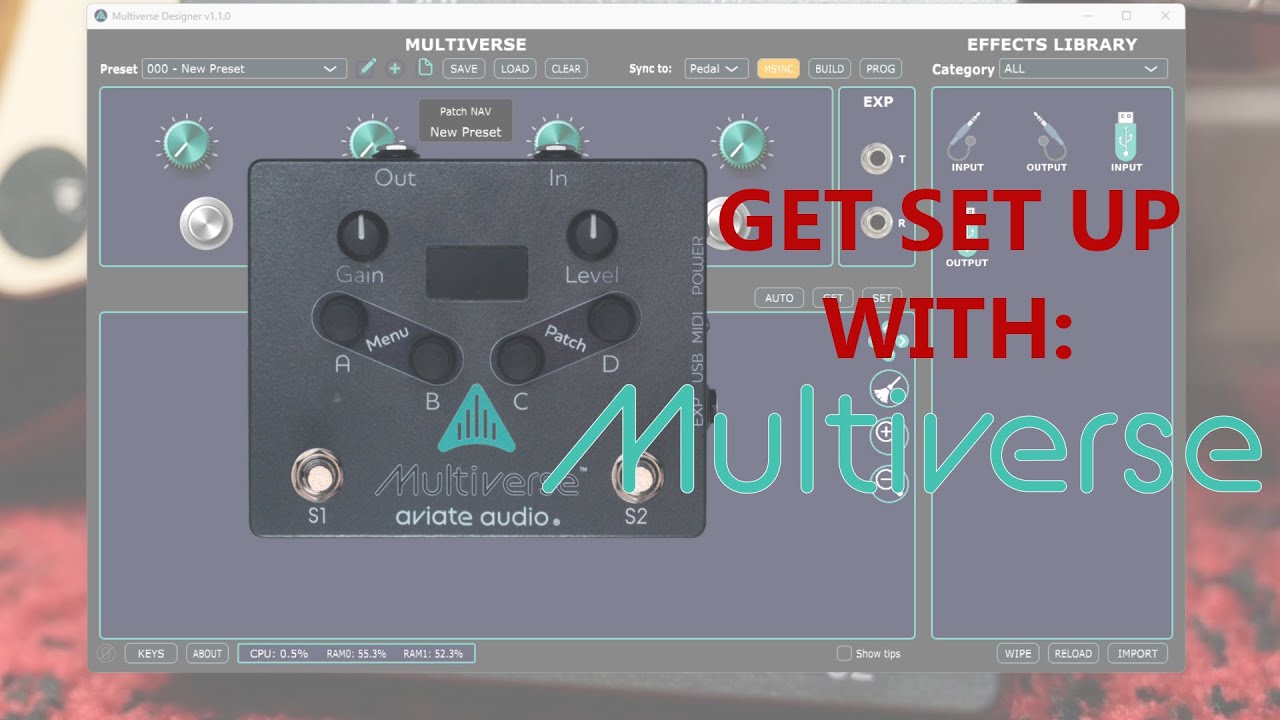1280x720 pixels.
Task: Add the audio jack INPUT effect
Action: tap(967, 141)
